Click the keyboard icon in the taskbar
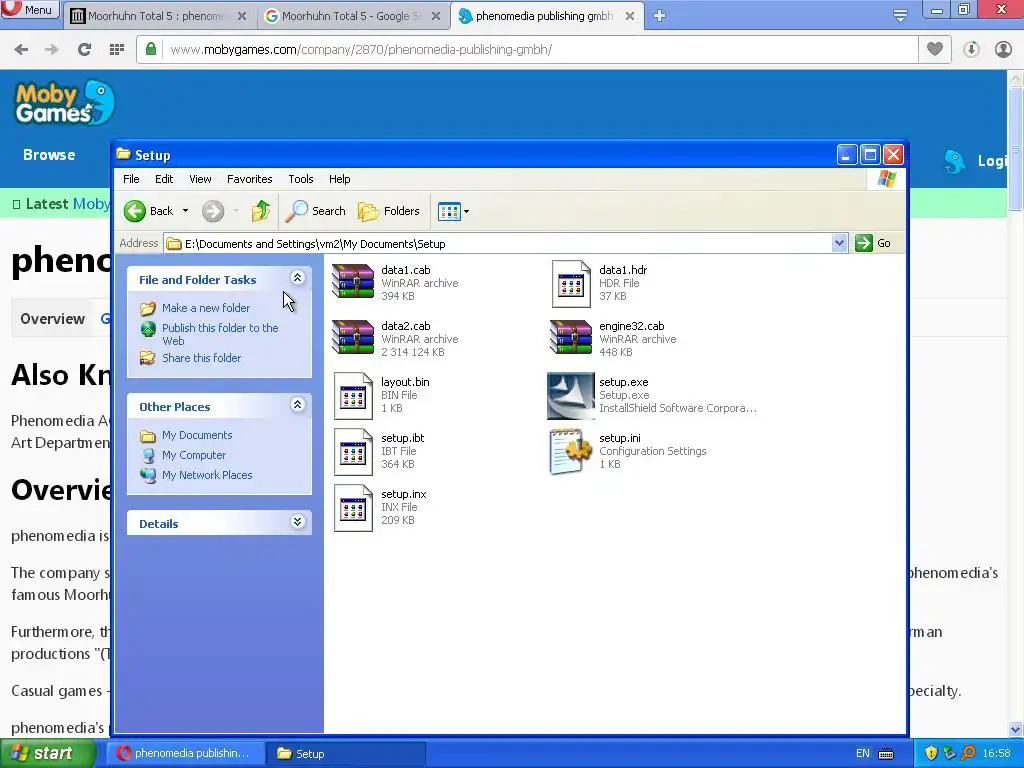The height and width of the screenshot is (768, 1024). pos(886,754)
